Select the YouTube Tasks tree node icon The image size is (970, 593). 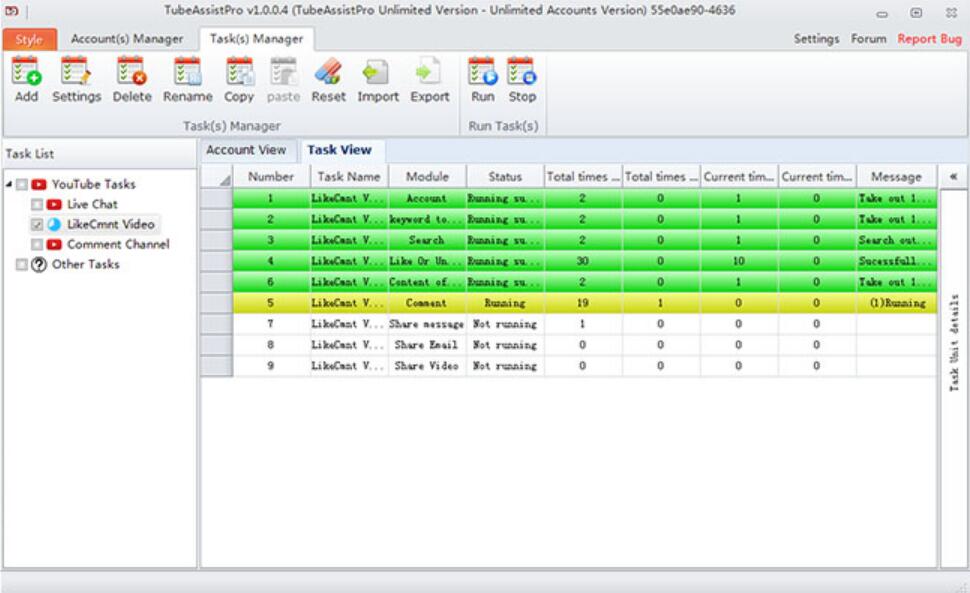pyautogui.click(x=39, y=184)
